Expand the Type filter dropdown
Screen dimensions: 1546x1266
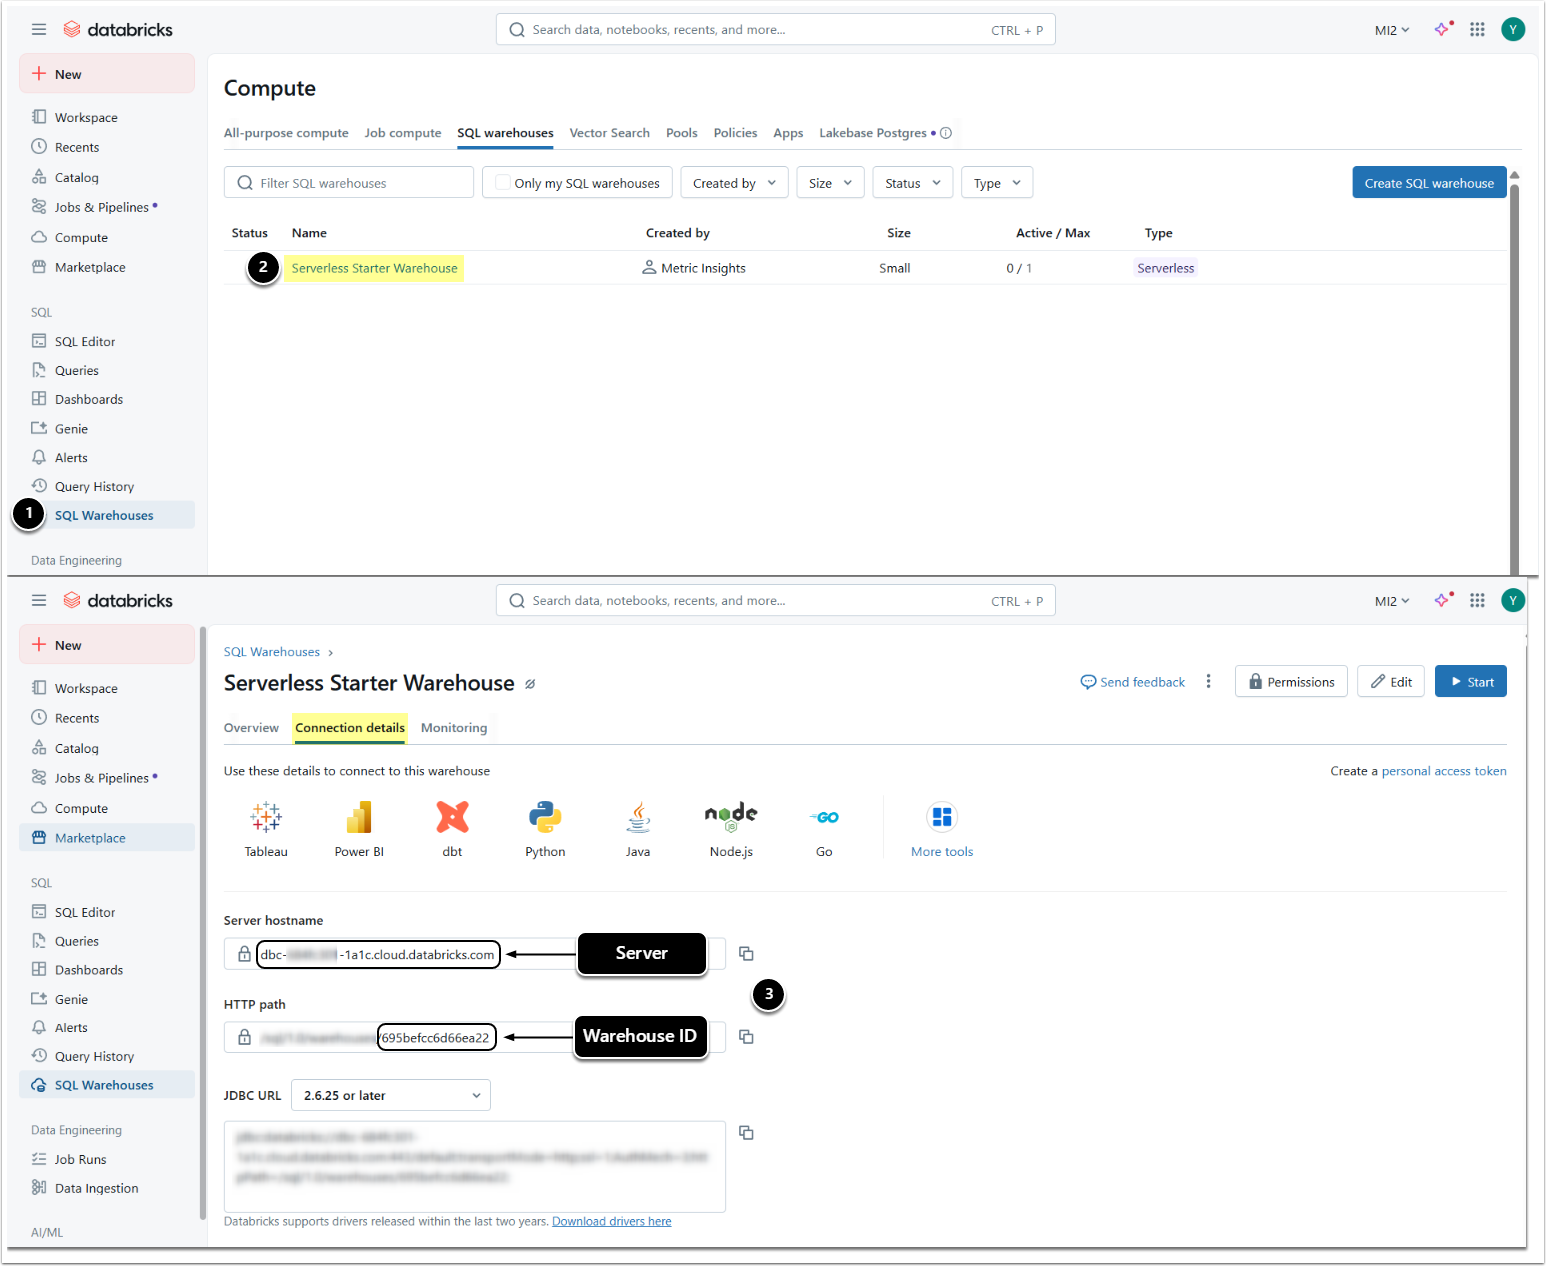point(997,183)
